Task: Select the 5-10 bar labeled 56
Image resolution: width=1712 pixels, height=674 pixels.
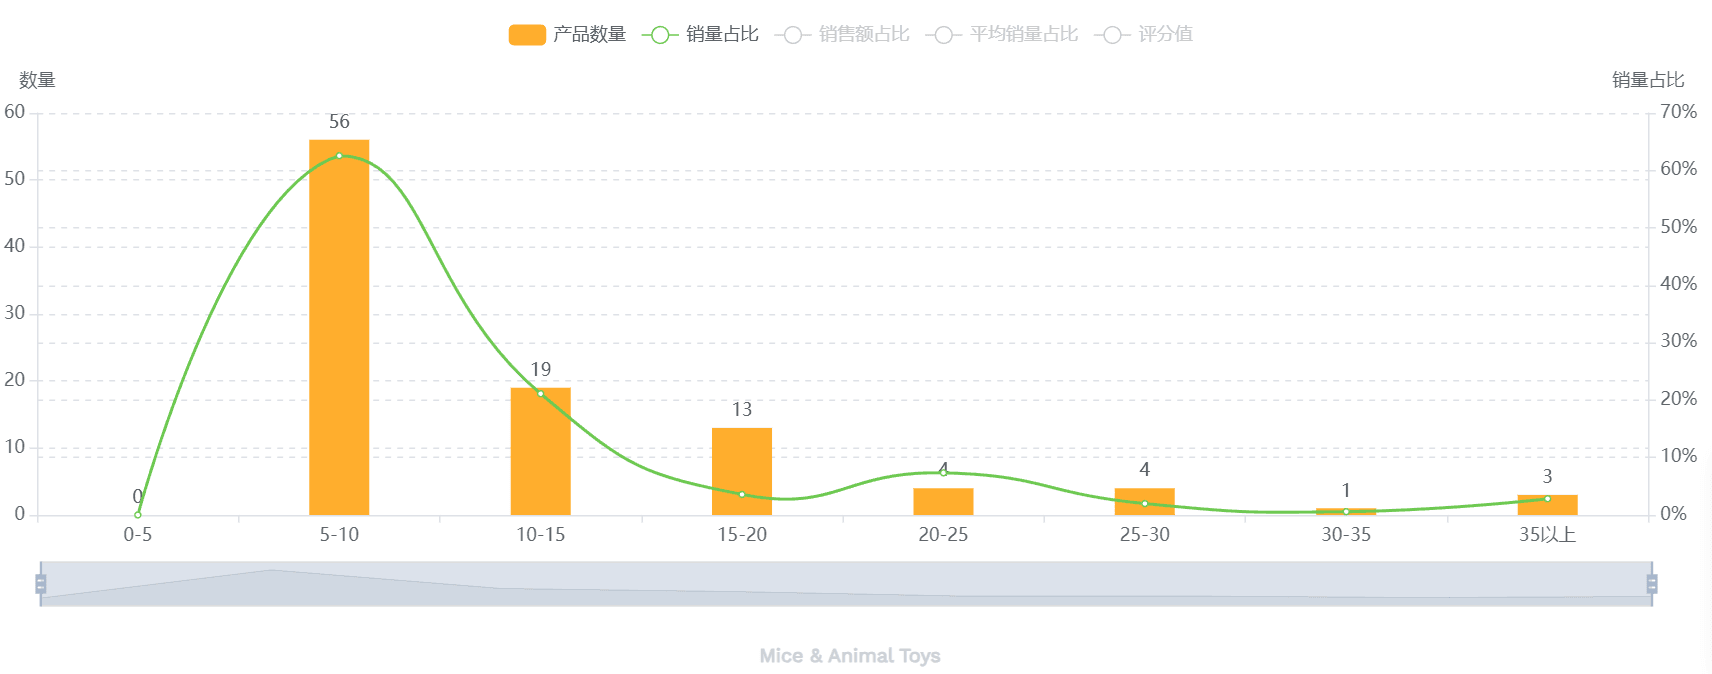Action: (339, 330)
